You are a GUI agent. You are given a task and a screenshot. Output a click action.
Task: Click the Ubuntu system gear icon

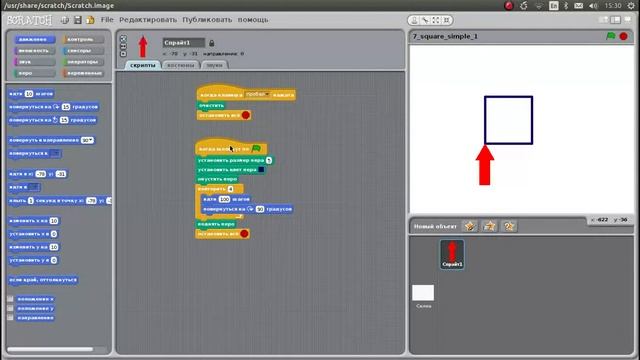(632, 6)
